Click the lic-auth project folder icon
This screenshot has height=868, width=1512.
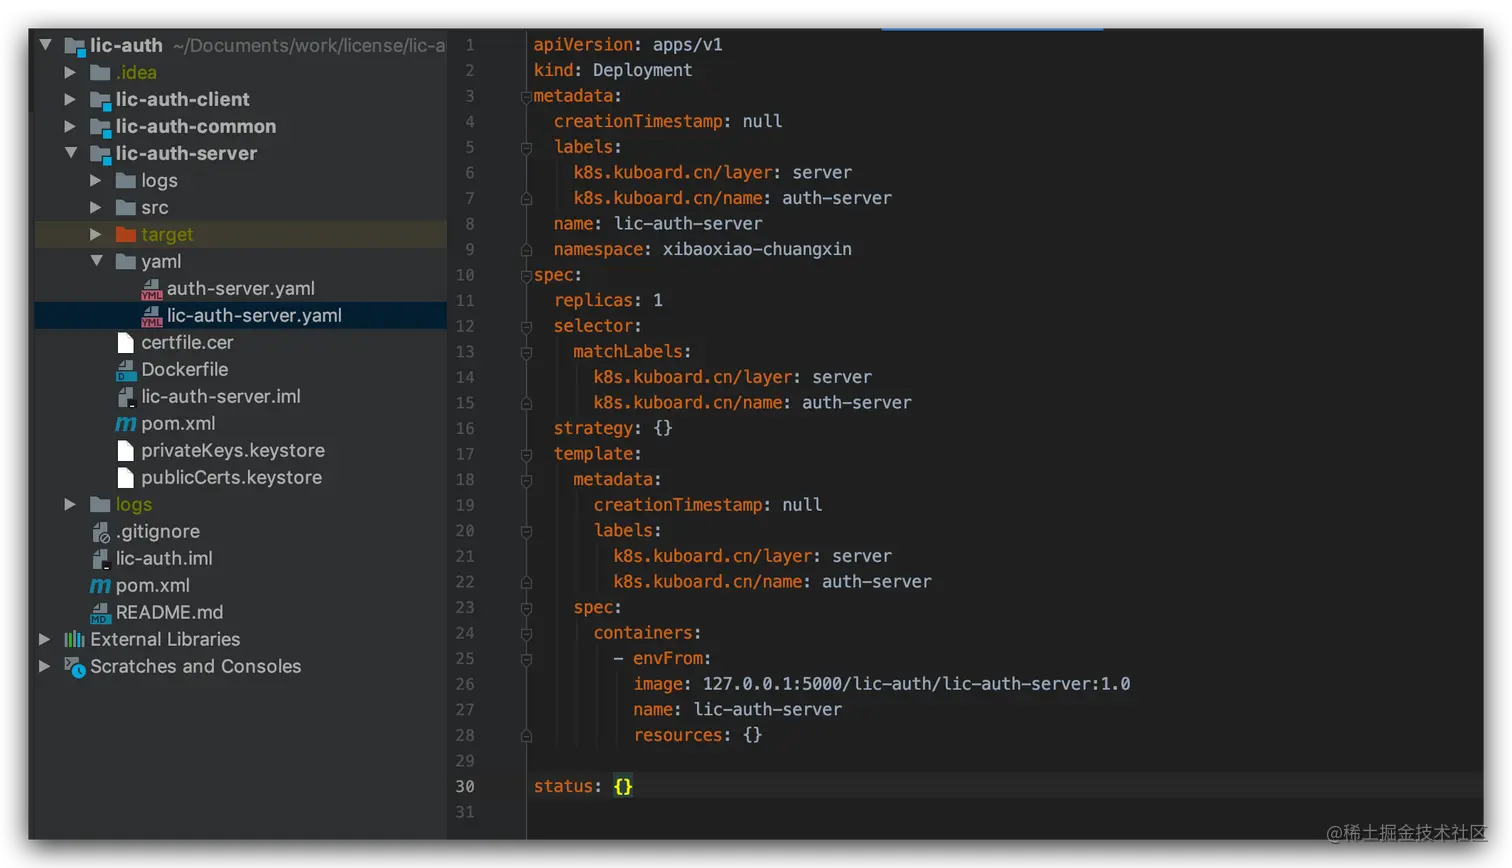click(74, 46)
